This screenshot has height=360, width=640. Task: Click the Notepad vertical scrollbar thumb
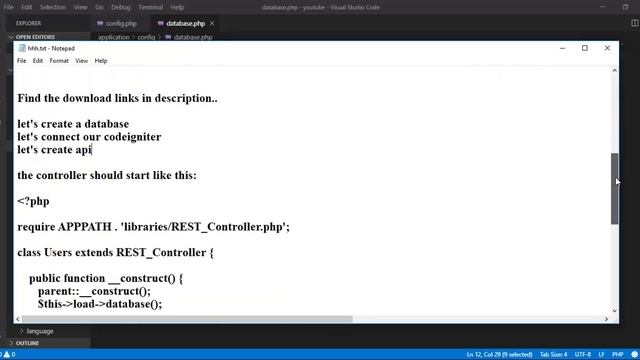(615, 189)
